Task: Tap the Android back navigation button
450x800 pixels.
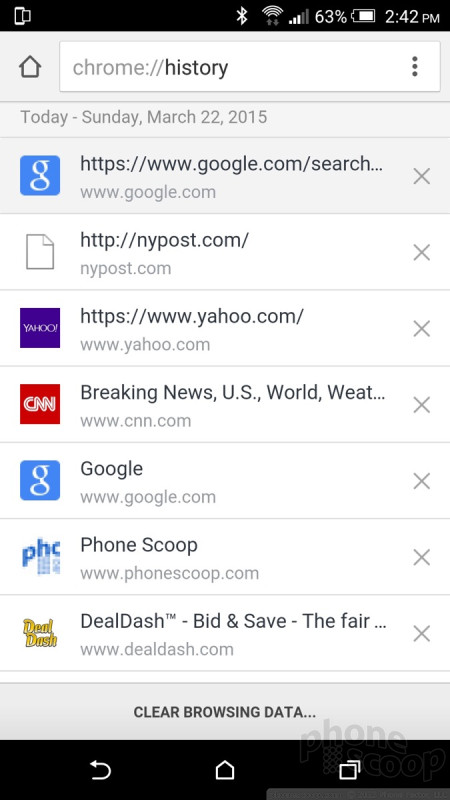Action: (x=100, y=770)
